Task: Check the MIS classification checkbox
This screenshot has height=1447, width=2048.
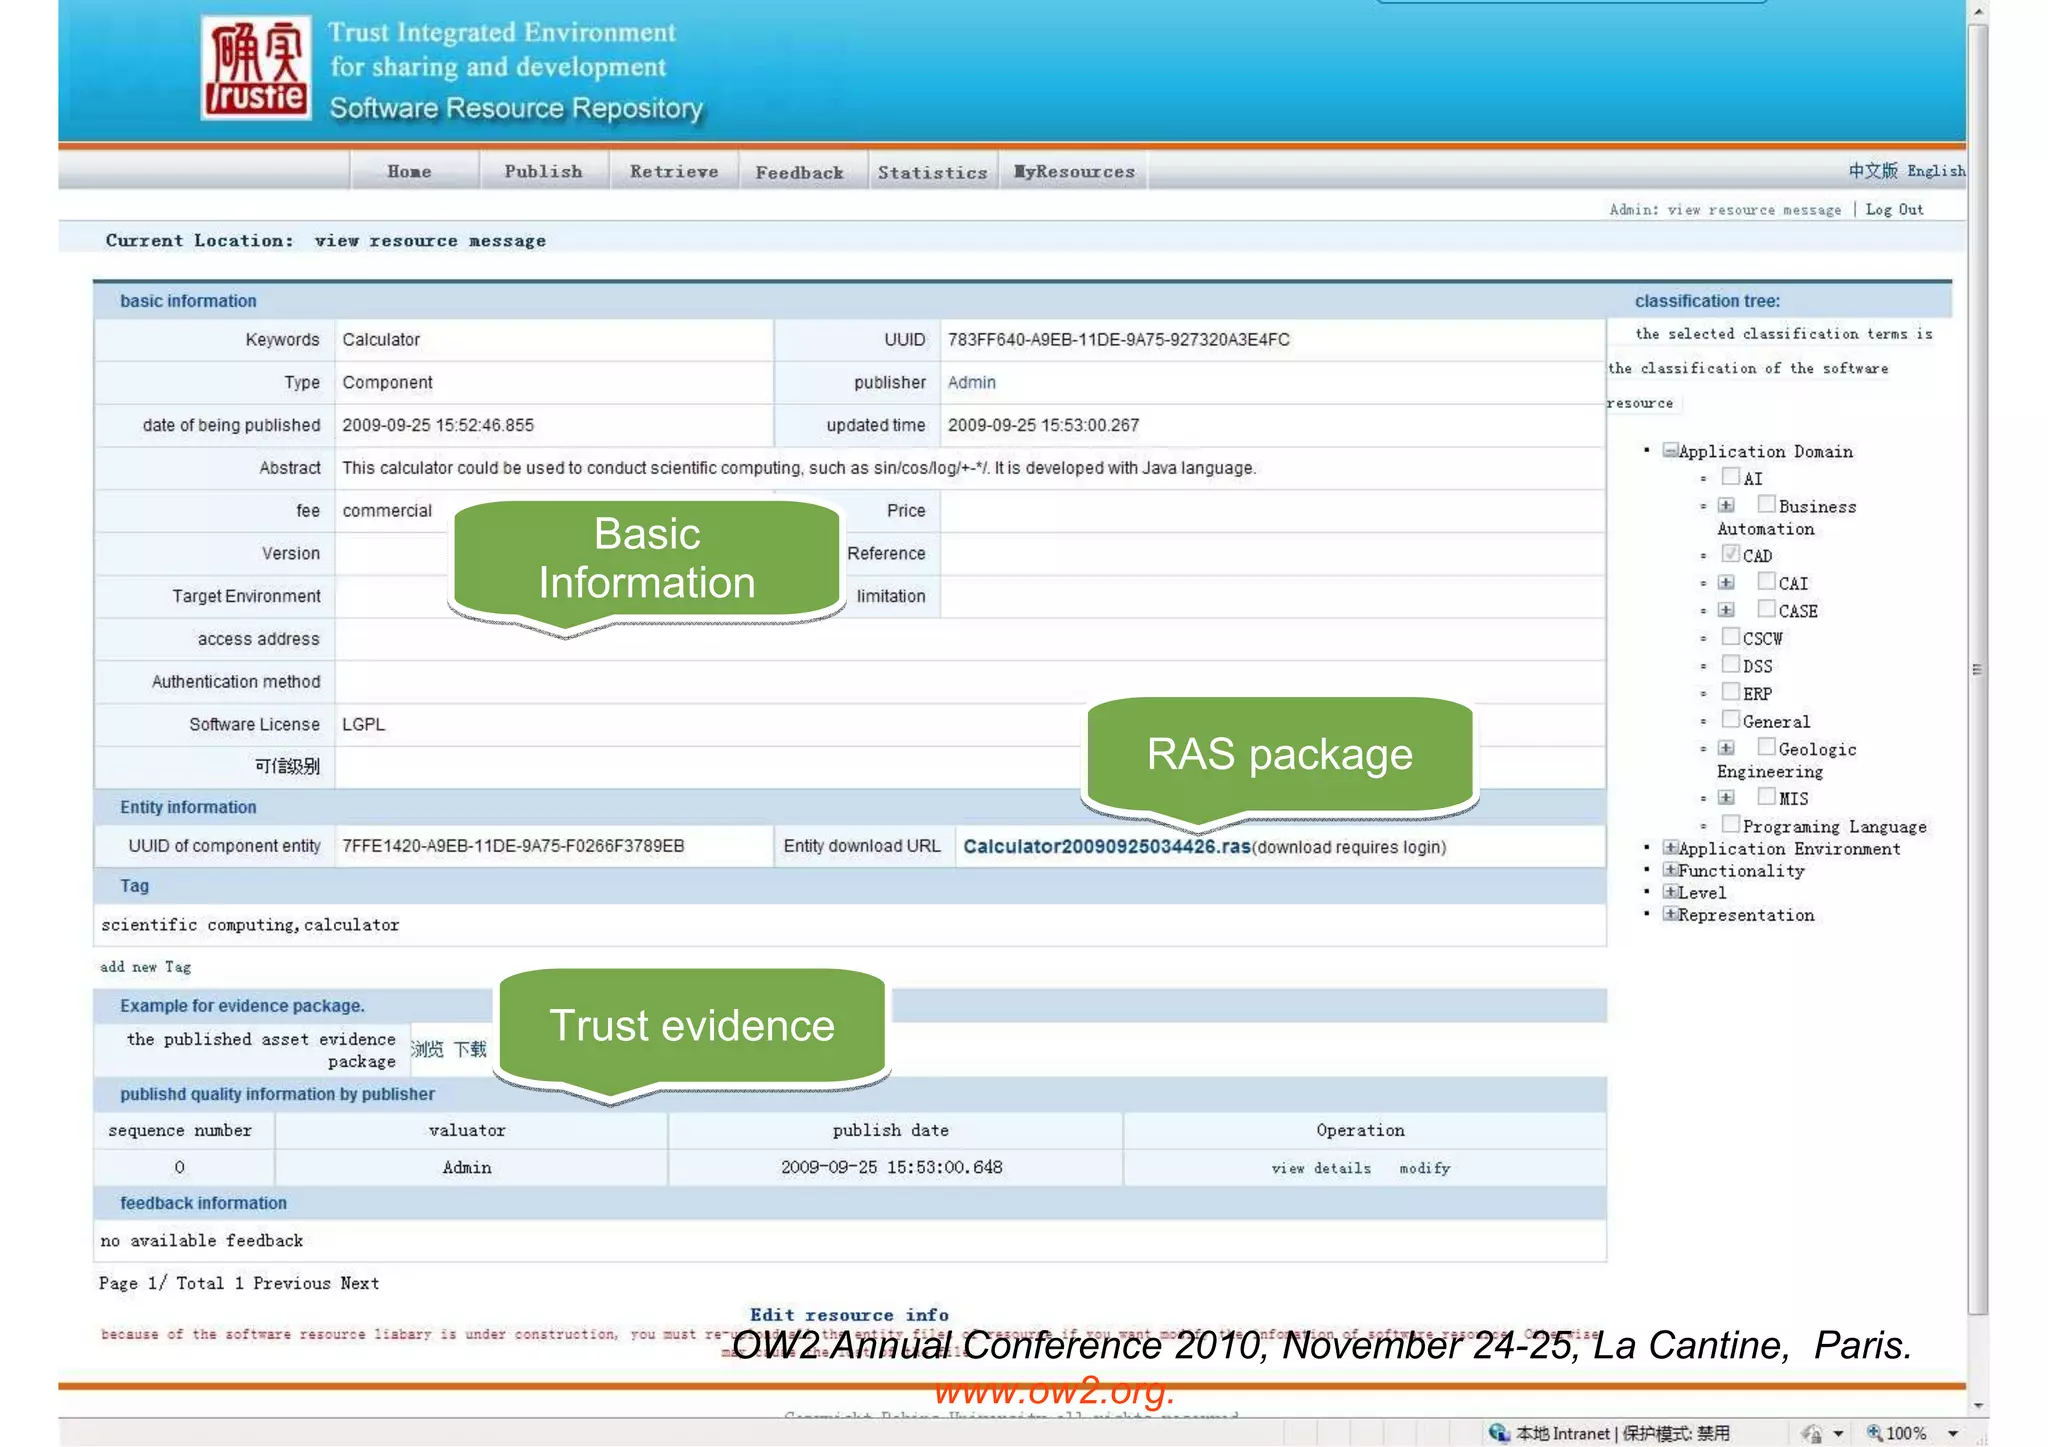Action: tap(1767, 796)
